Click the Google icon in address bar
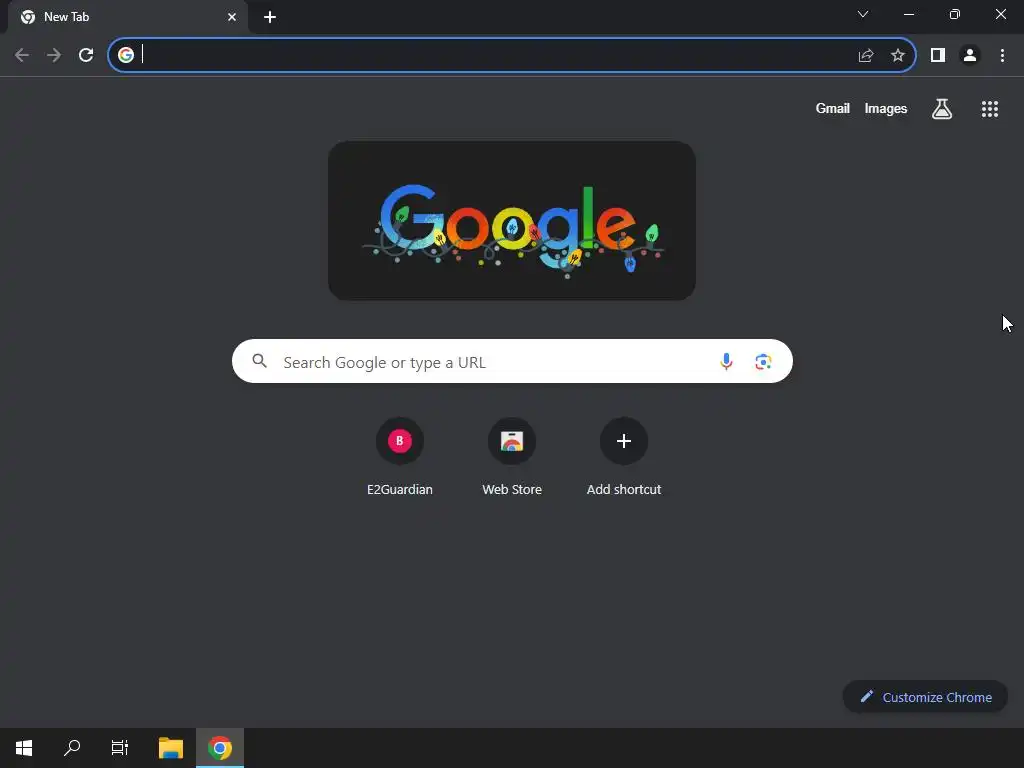The width and height of the screenshot is (1024, 768). [x=126, y=55]
